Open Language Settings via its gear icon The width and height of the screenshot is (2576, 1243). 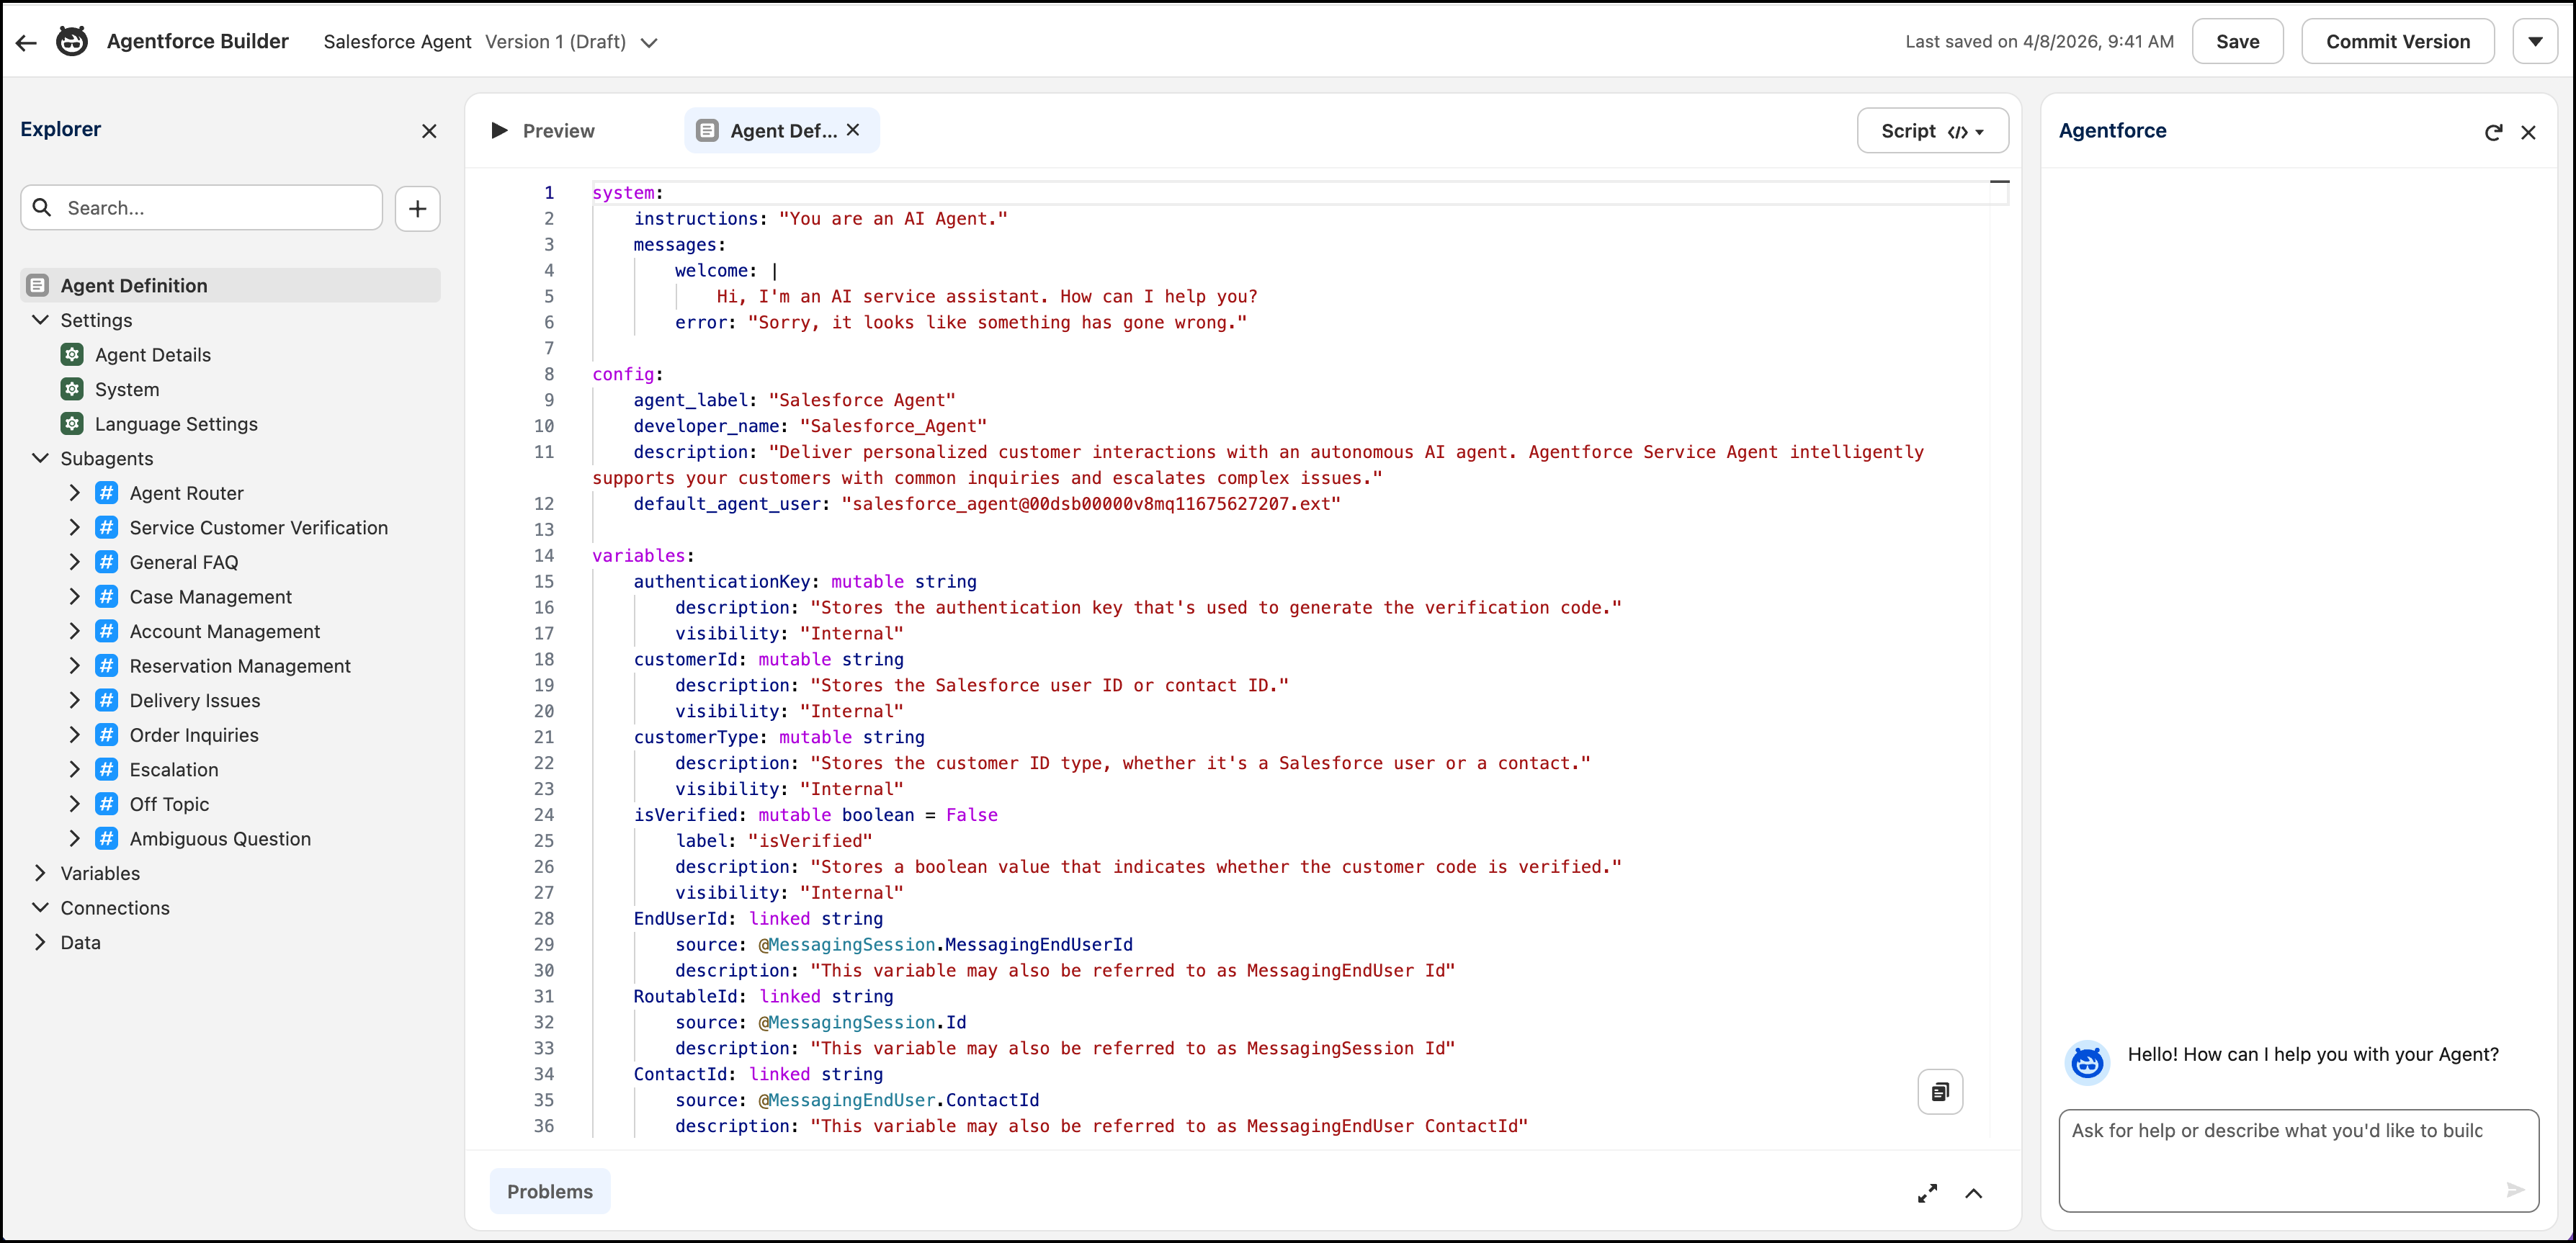point(72,424)
